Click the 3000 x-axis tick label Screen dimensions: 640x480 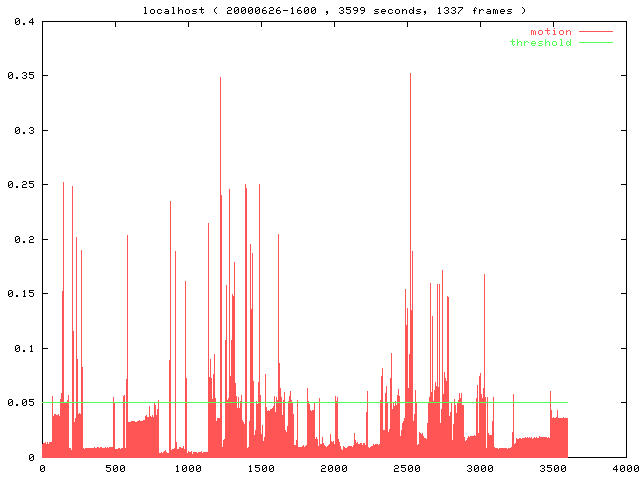coord(480,468)
